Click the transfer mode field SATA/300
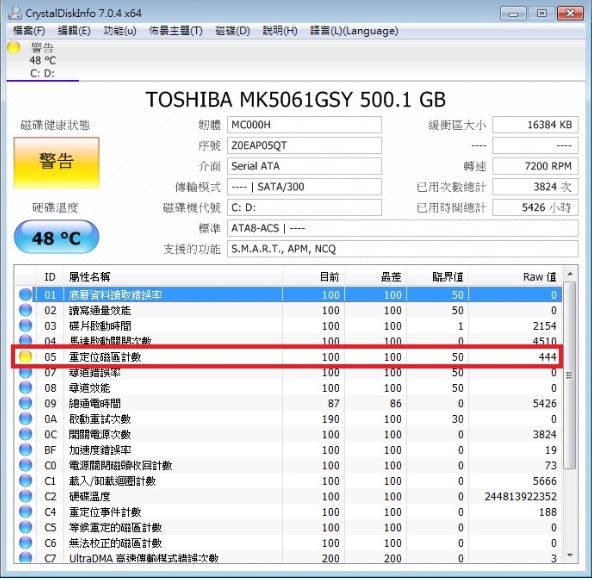The height and width of the screenshot is (580, 592). [304, 187]
